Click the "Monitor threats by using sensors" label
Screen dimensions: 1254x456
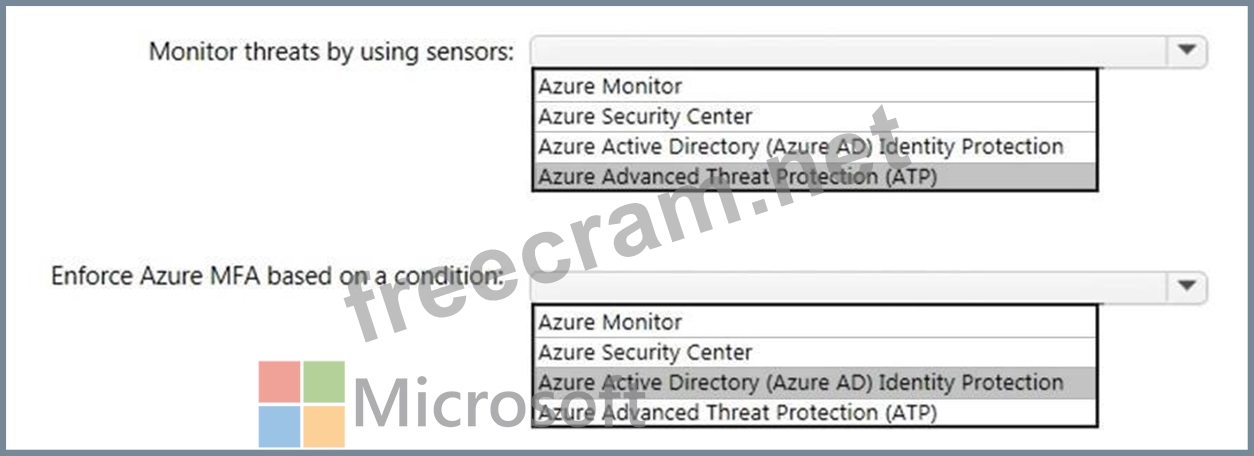(331, 51)
